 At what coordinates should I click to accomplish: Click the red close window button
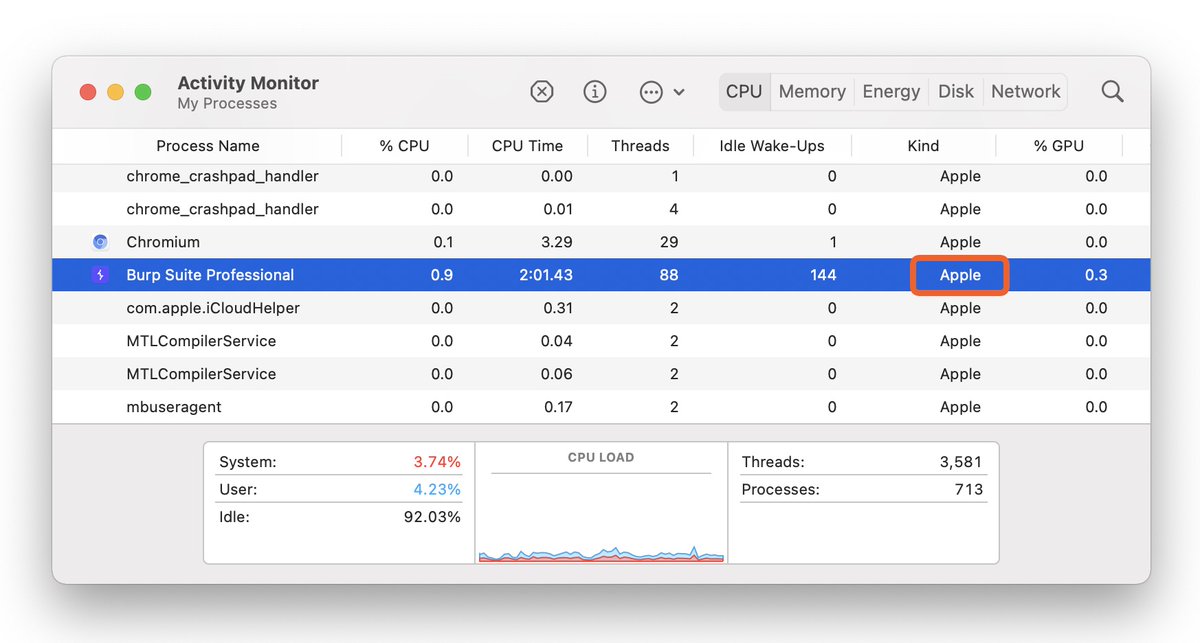(88, 92)
